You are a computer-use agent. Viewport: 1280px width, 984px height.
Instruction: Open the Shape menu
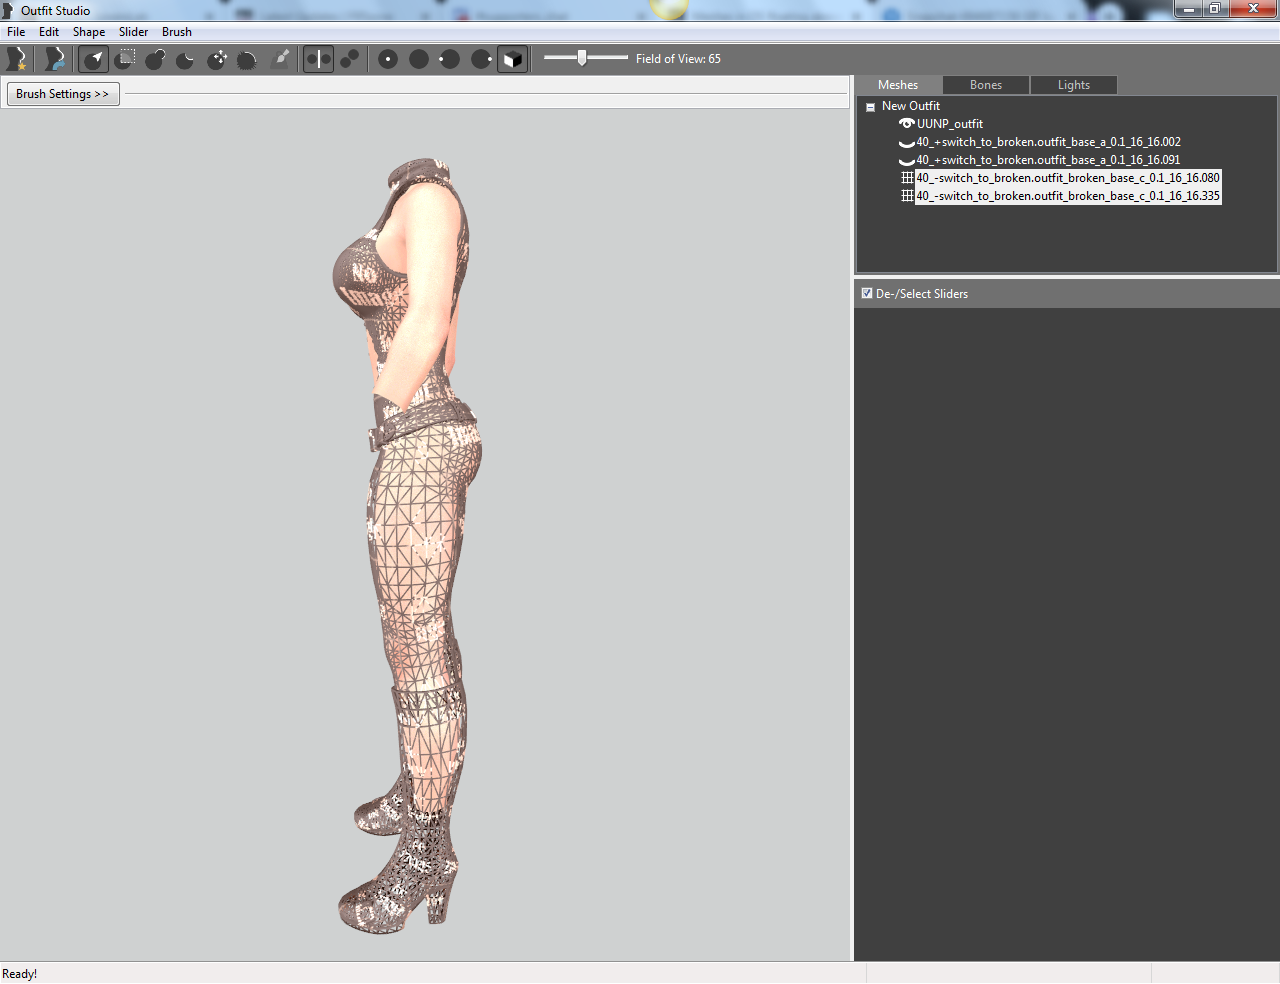[89, 32]
